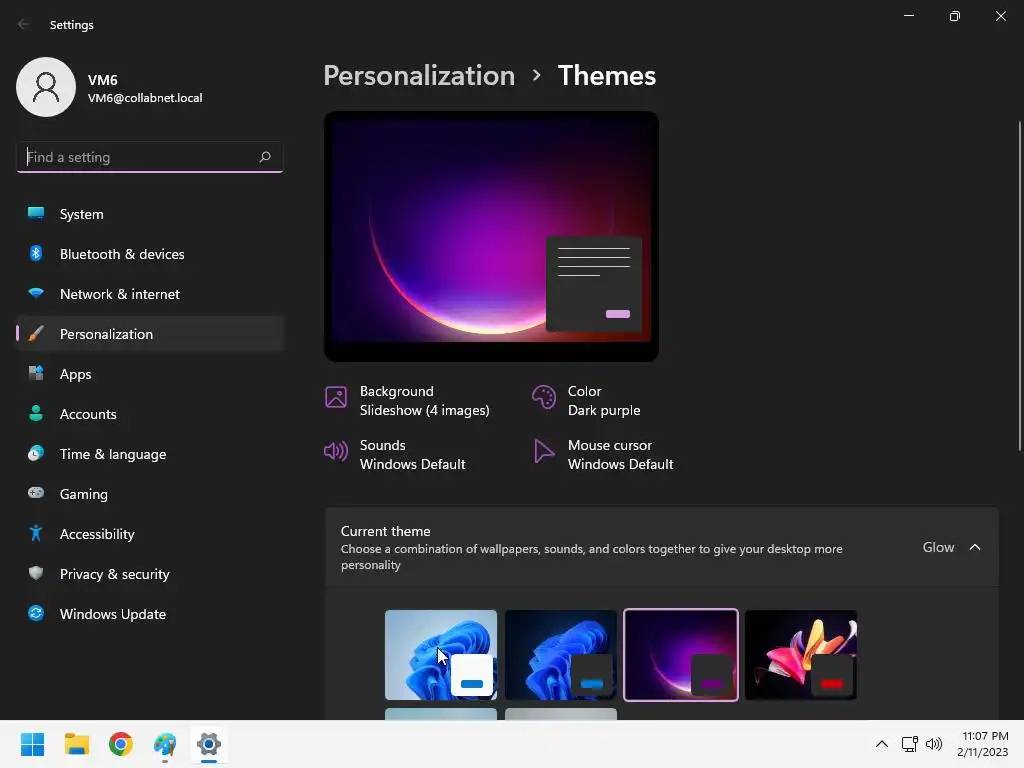1024x768 pixels.
Task: Open Windows Start menu
Action: tap(32, 744)
